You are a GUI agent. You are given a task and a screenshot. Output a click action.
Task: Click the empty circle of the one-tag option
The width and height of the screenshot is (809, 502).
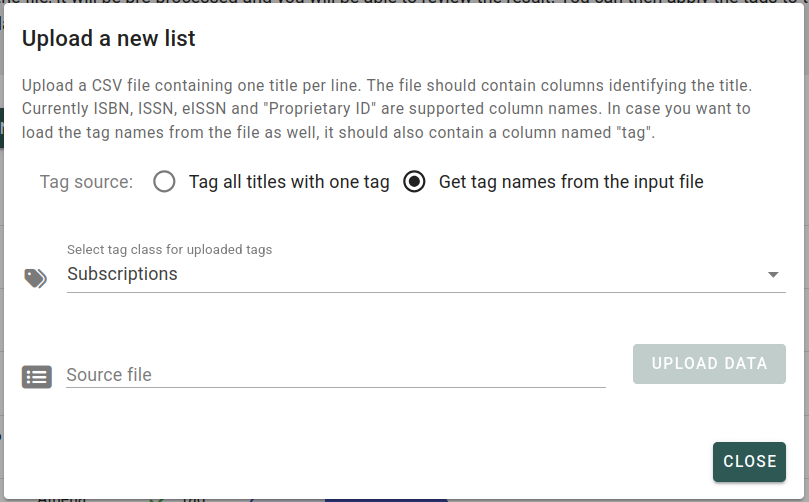click(x=165, y=182)
